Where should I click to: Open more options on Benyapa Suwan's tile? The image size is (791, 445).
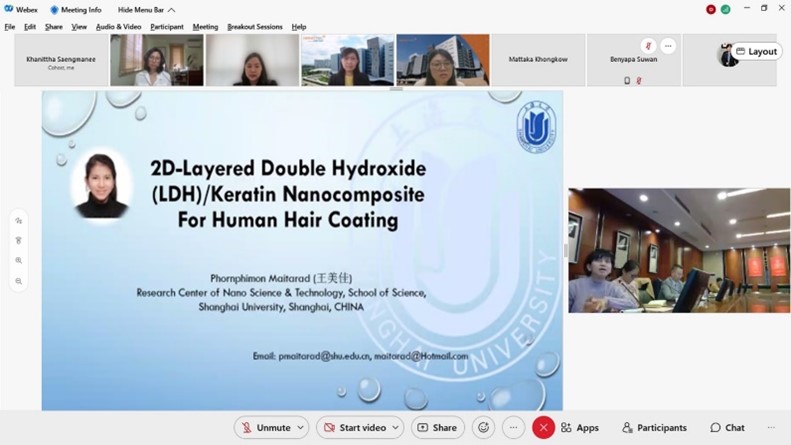[x=668, y=46]
